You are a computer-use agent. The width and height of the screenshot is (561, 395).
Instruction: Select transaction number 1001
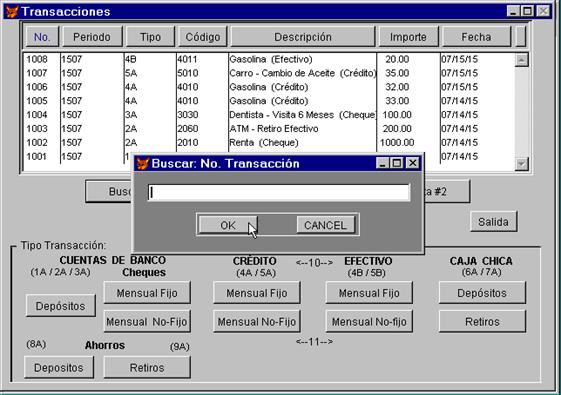(36, 156)
